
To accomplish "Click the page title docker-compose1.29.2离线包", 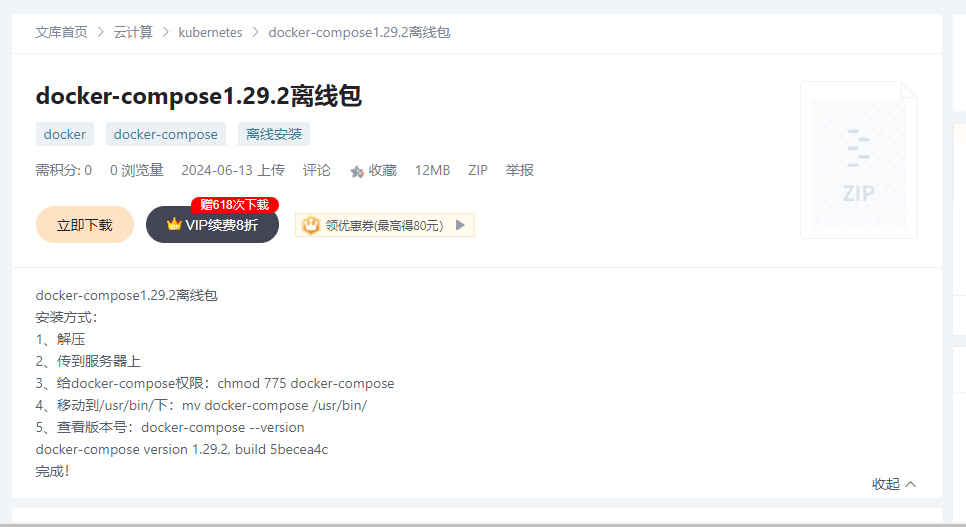I will (x=198, y=96).
